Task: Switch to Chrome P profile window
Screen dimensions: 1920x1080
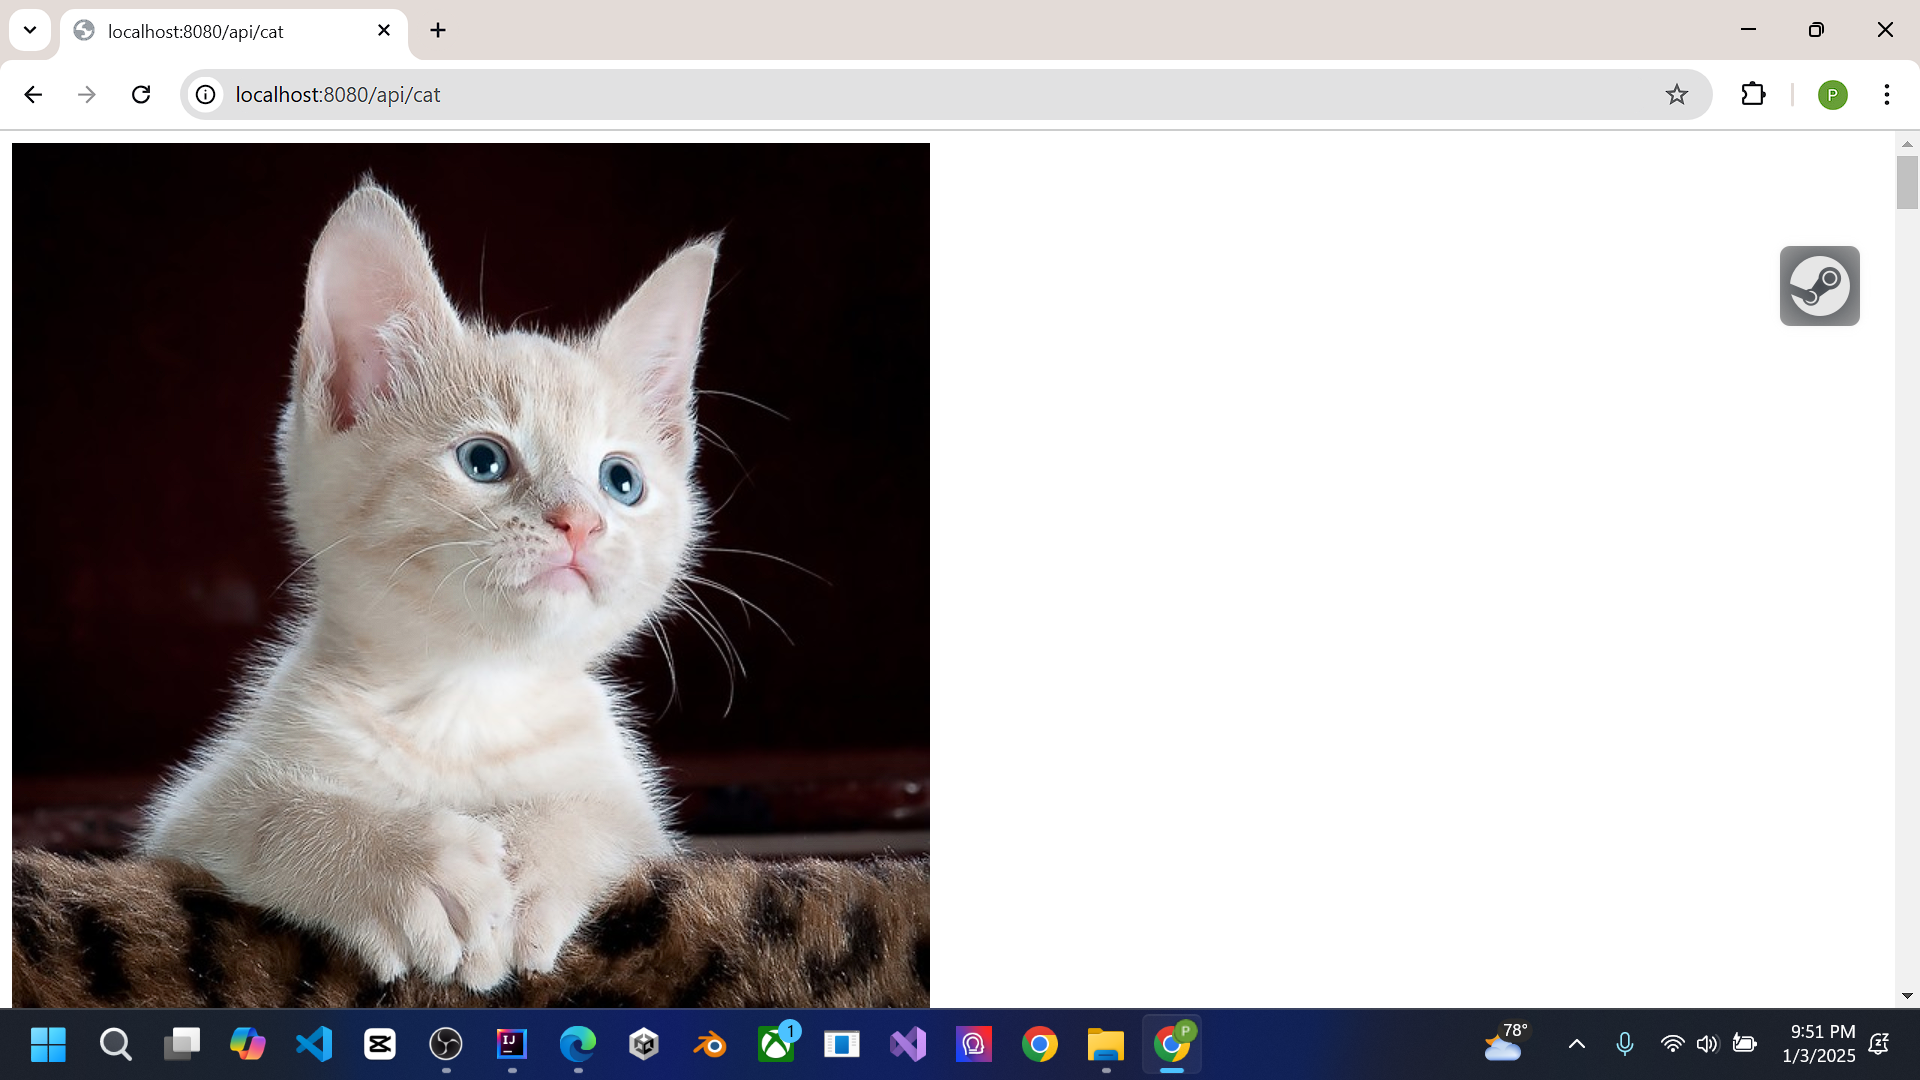Action: [1172, 1045]
